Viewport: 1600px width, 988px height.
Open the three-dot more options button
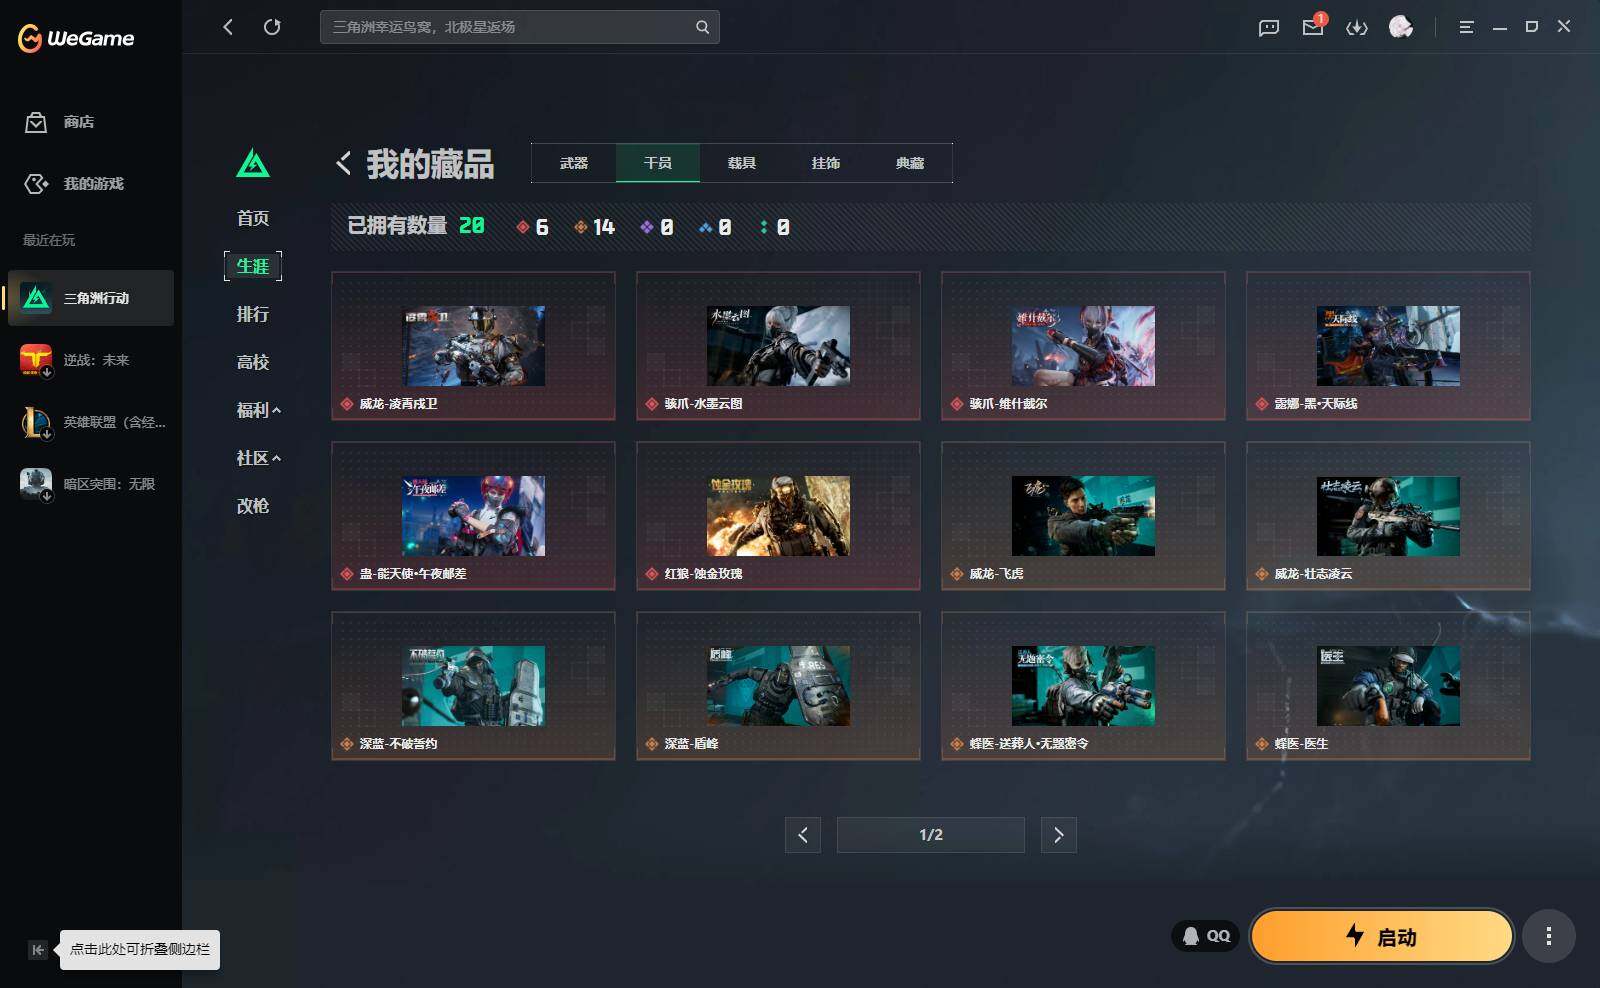pos(1548,936)
